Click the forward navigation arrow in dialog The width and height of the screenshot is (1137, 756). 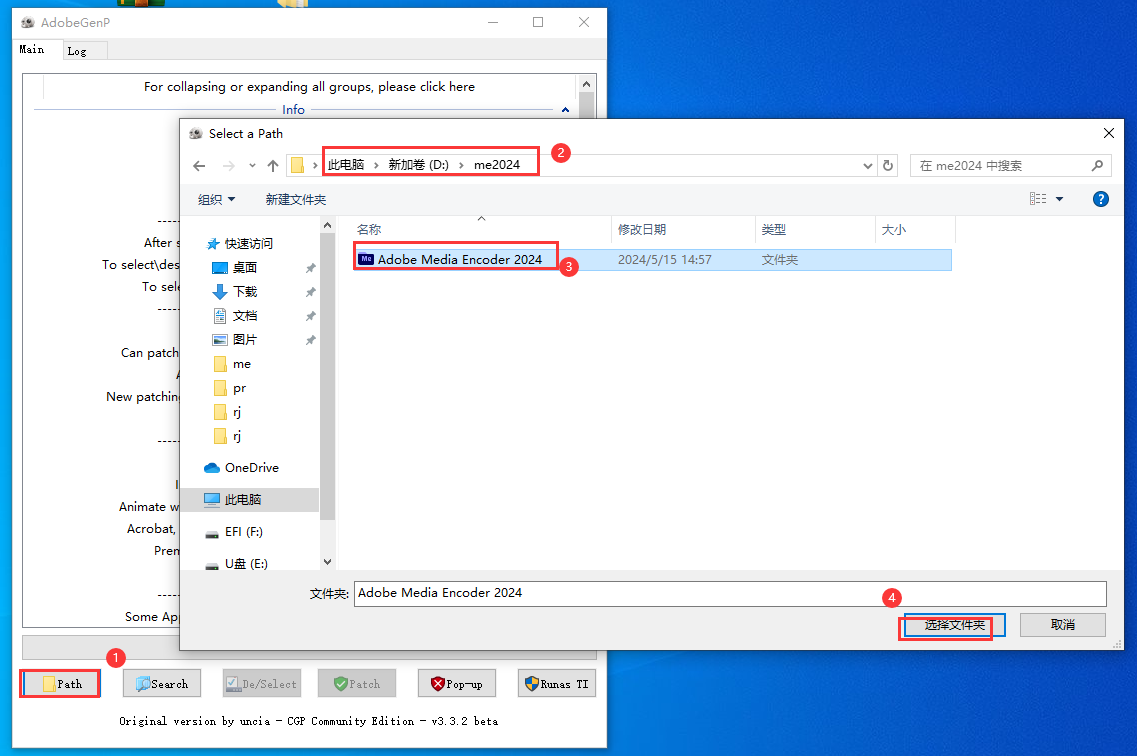[228, 166]
